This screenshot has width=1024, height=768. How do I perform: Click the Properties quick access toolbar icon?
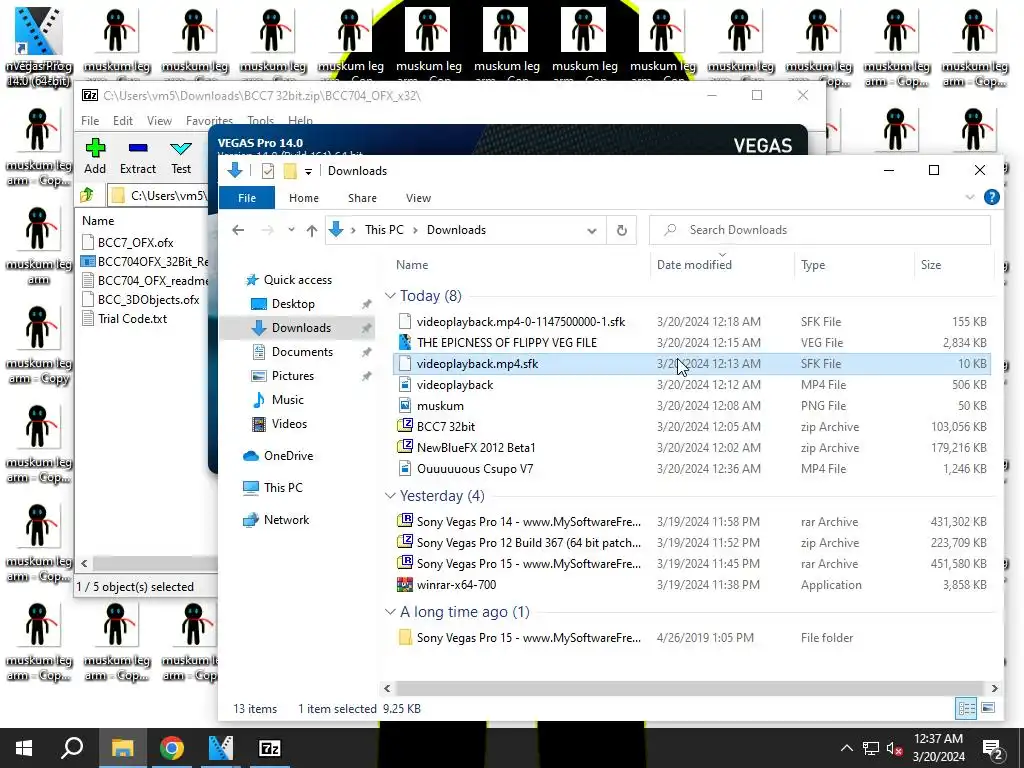click(268, 171)
